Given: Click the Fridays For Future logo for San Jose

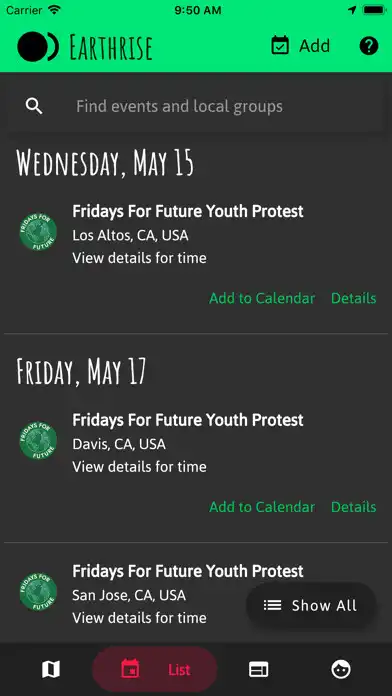Looking at the screenshot, I should tap(38, 592).
